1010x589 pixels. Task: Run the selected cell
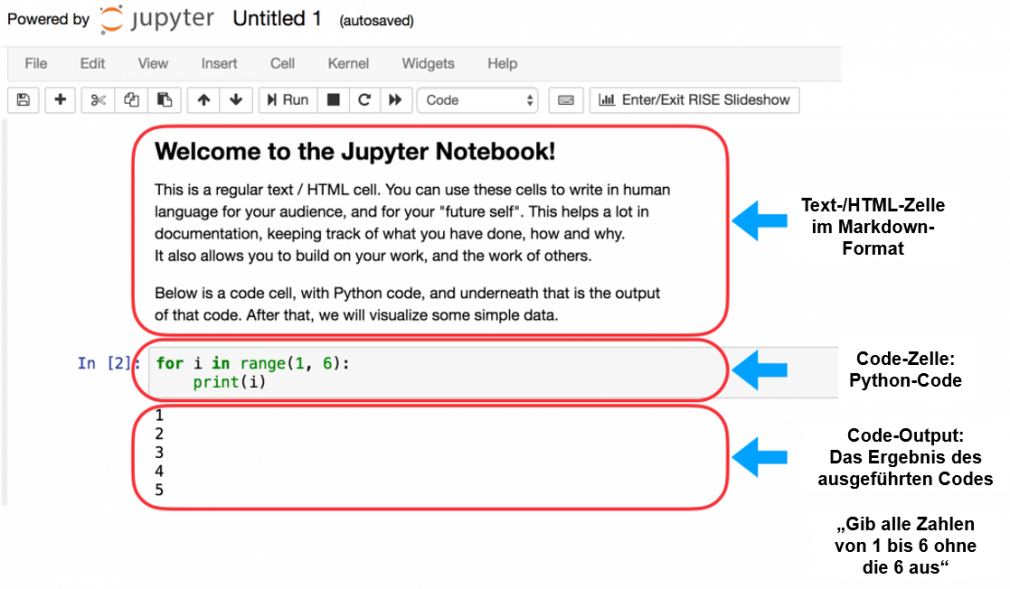288,100
